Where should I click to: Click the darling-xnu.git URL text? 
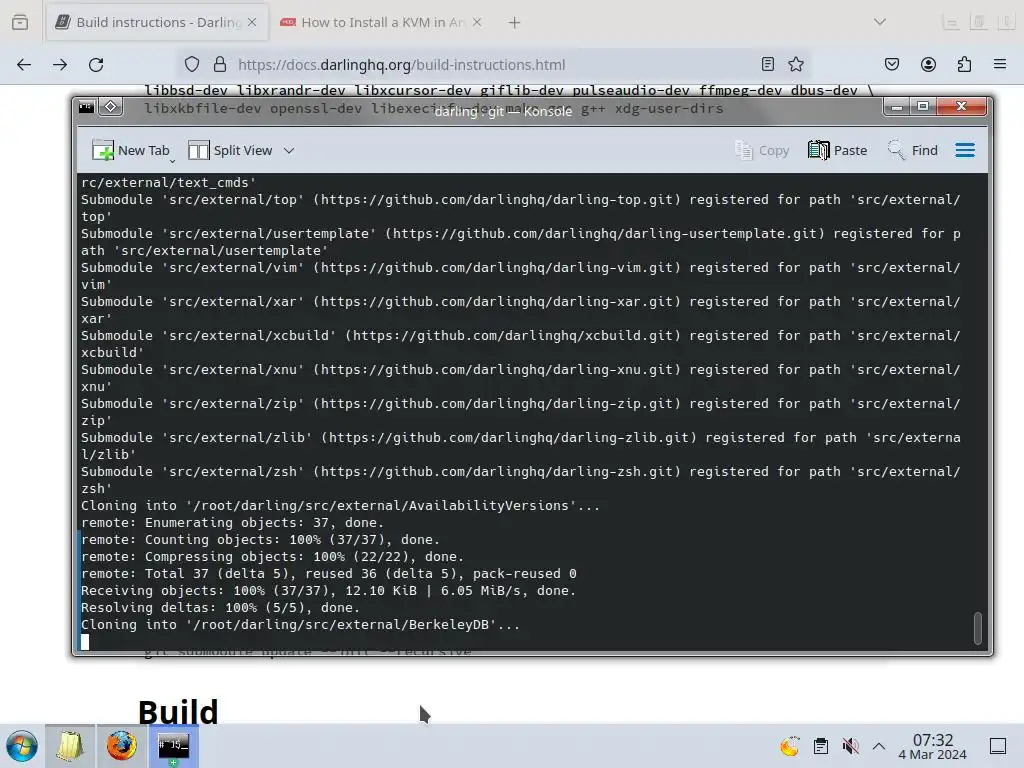[x=496, y=370]
